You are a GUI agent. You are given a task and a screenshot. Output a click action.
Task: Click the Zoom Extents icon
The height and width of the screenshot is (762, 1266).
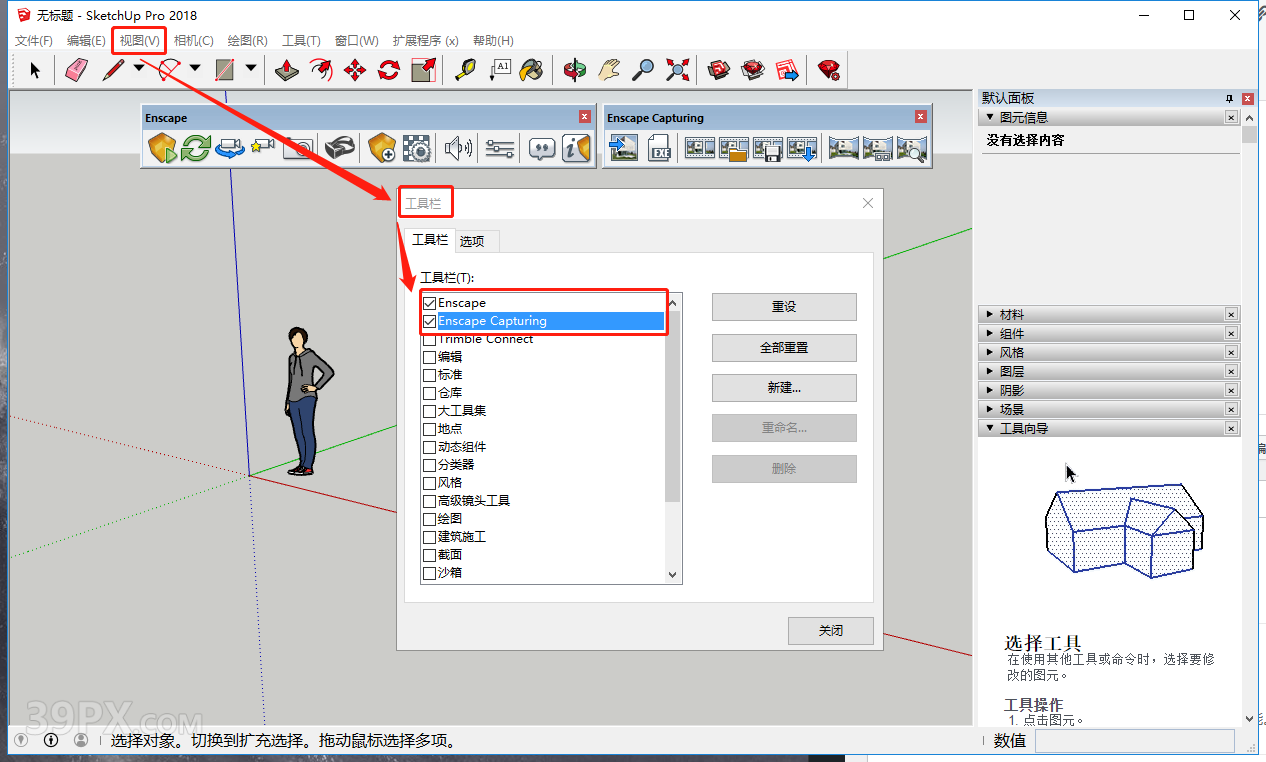[x=678, y=70]
